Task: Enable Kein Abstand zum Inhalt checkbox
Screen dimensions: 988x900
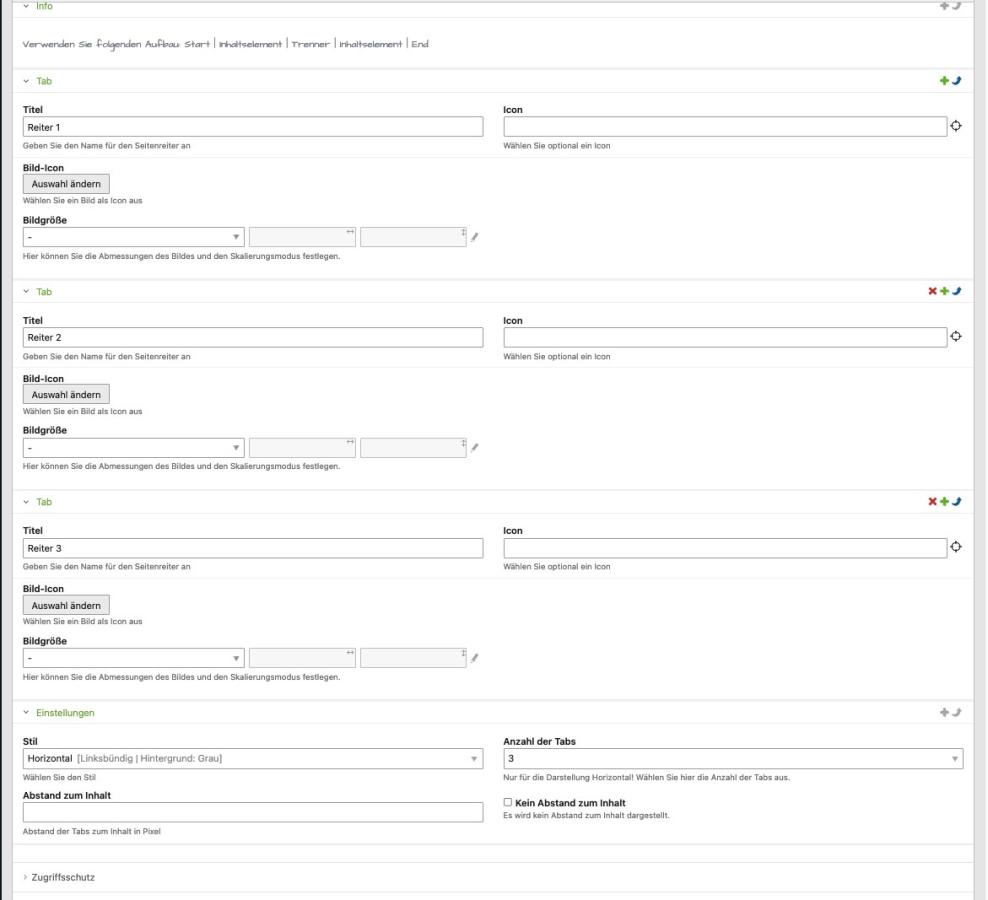Action: click(x=508, y=802)
